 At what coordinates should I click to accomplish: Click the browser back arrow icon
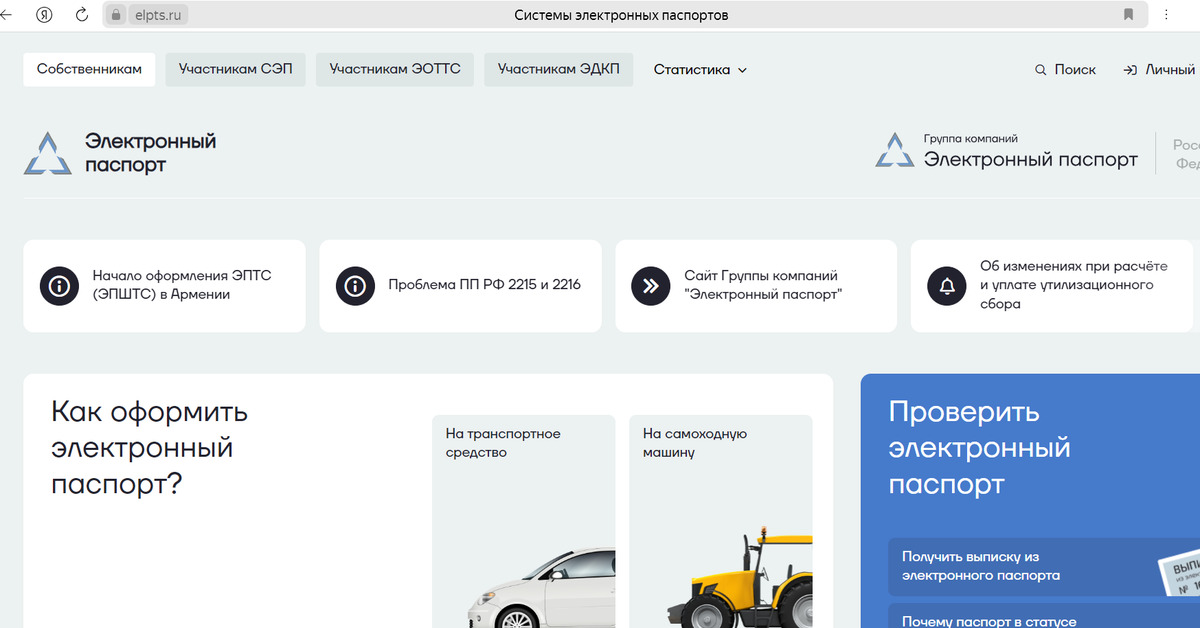[x=7, y=15]
